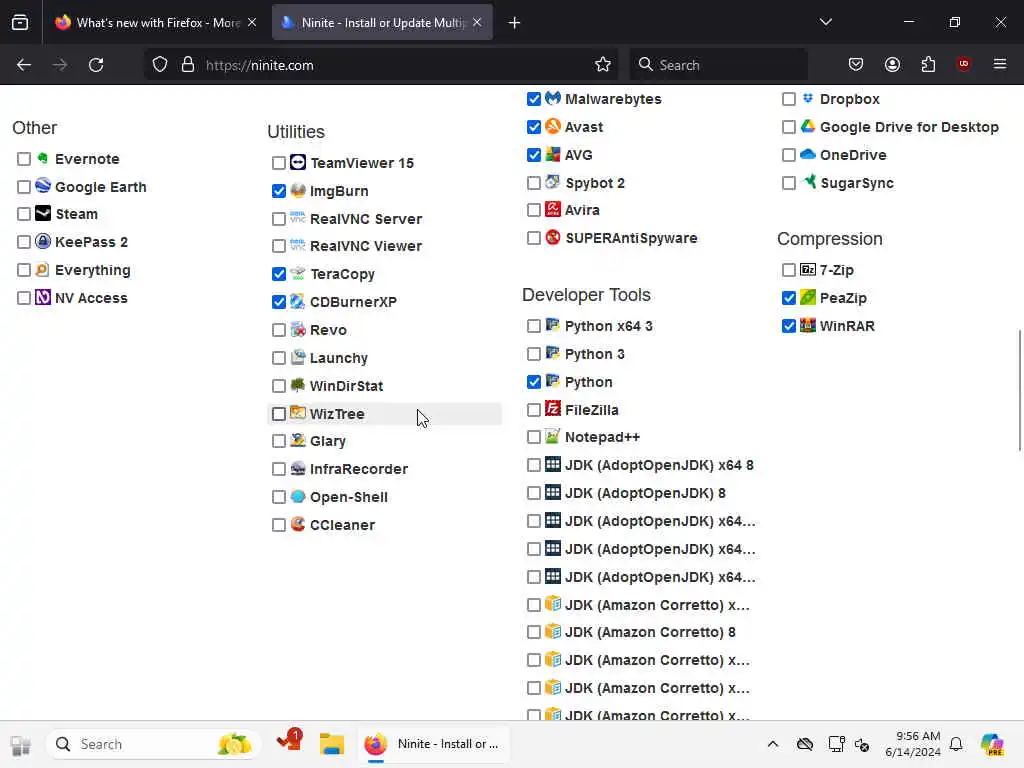Click the NV Access icon
This screenshot has width=1024, height=768.
click(x=42, y=297)
